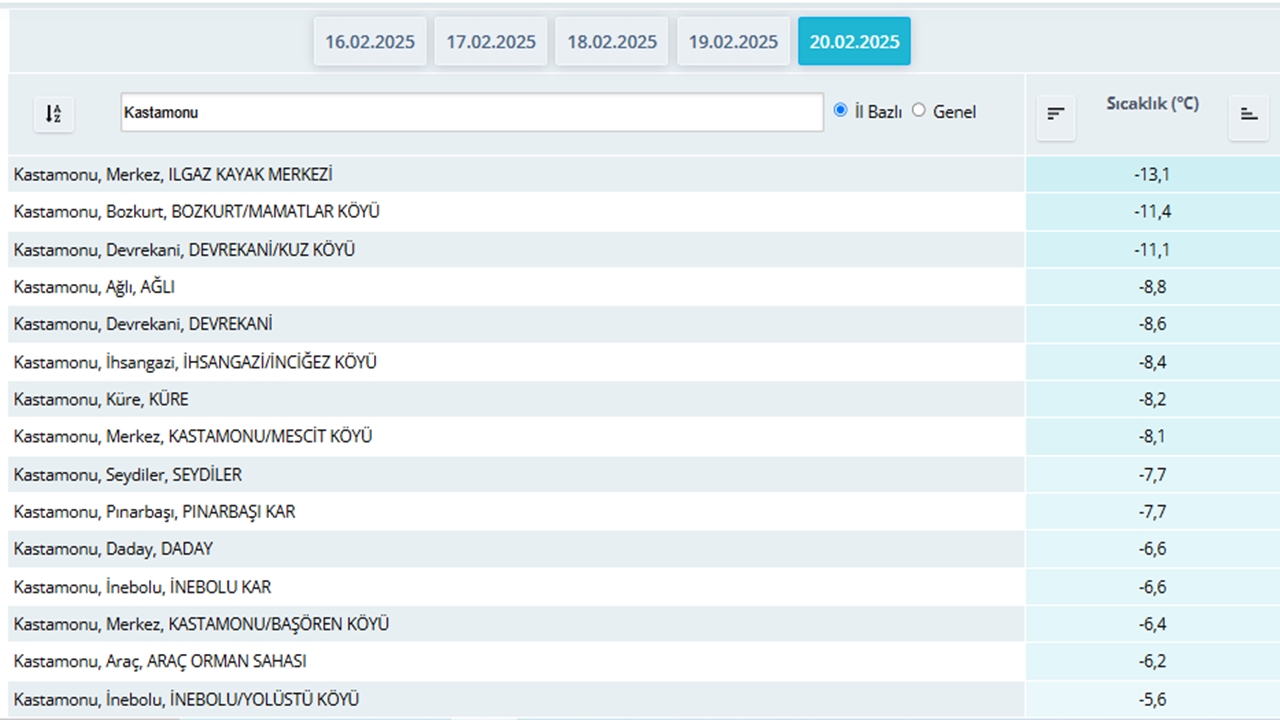
Task: Click the -8,6 temperature value
Action: click(x=1152, y=324)
